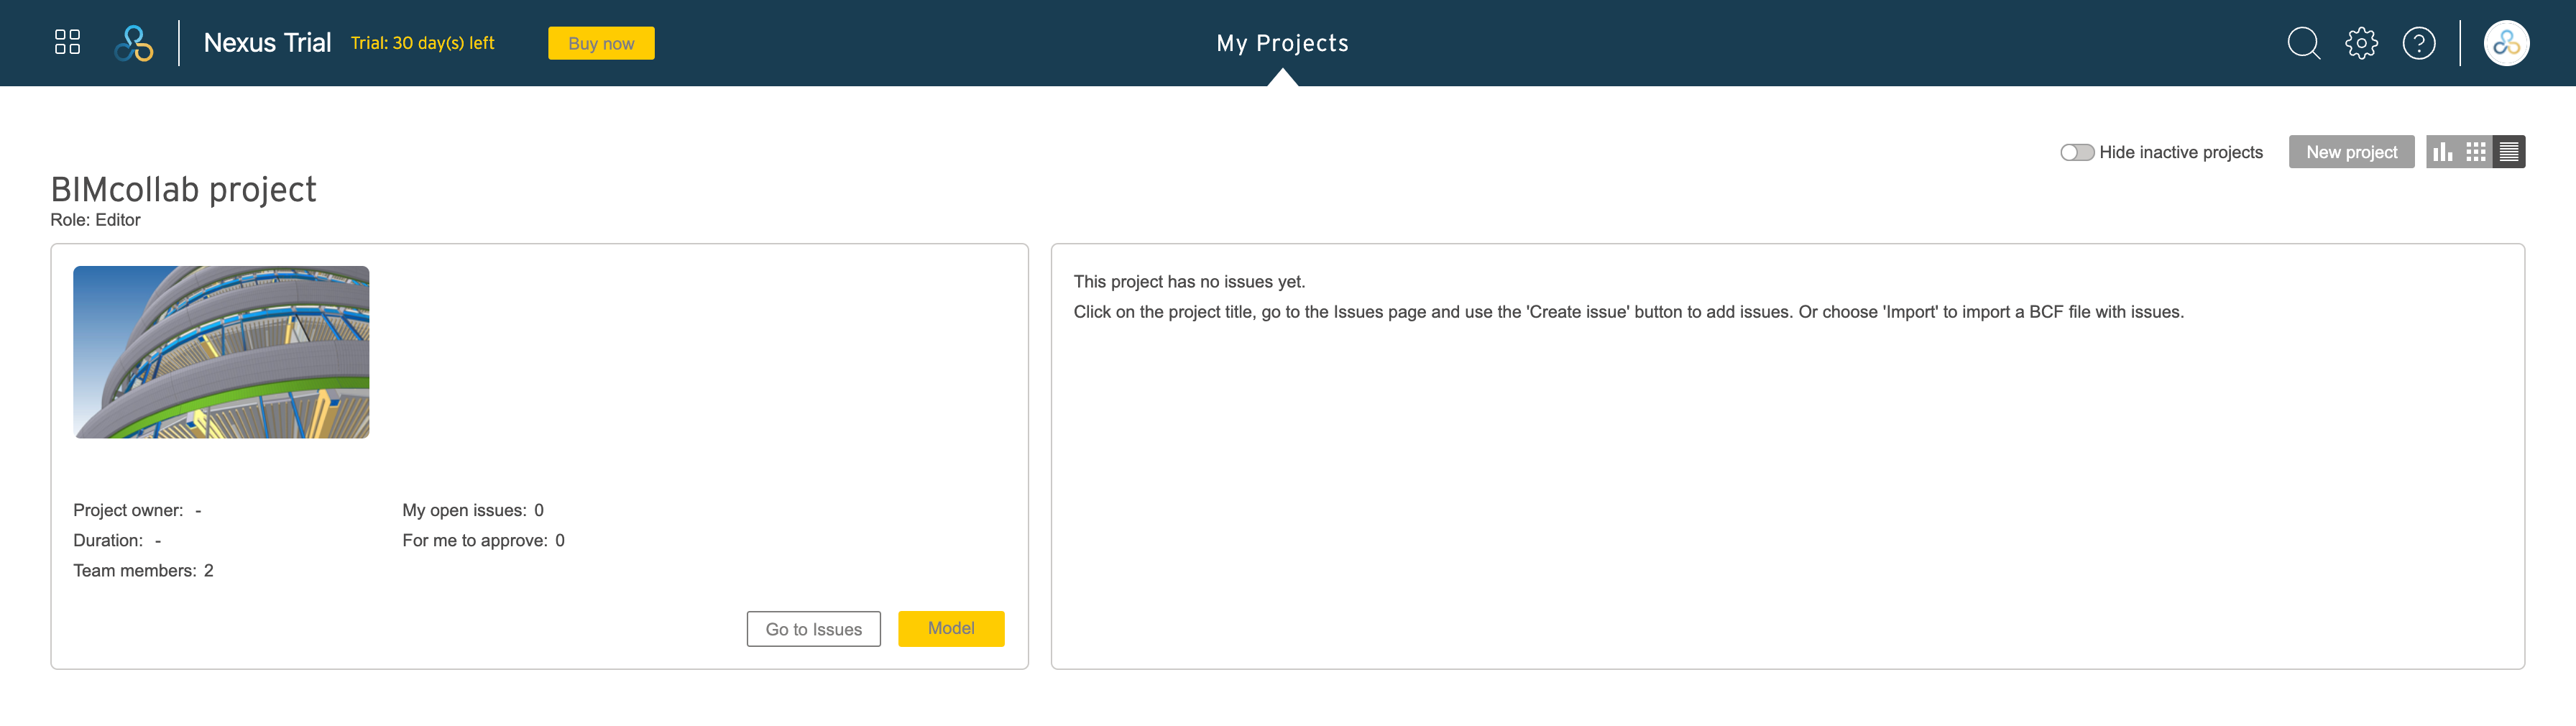Create a New project
This screenshot has height=726, width=2576.
pyautogui.click(x=2351, y=152)
